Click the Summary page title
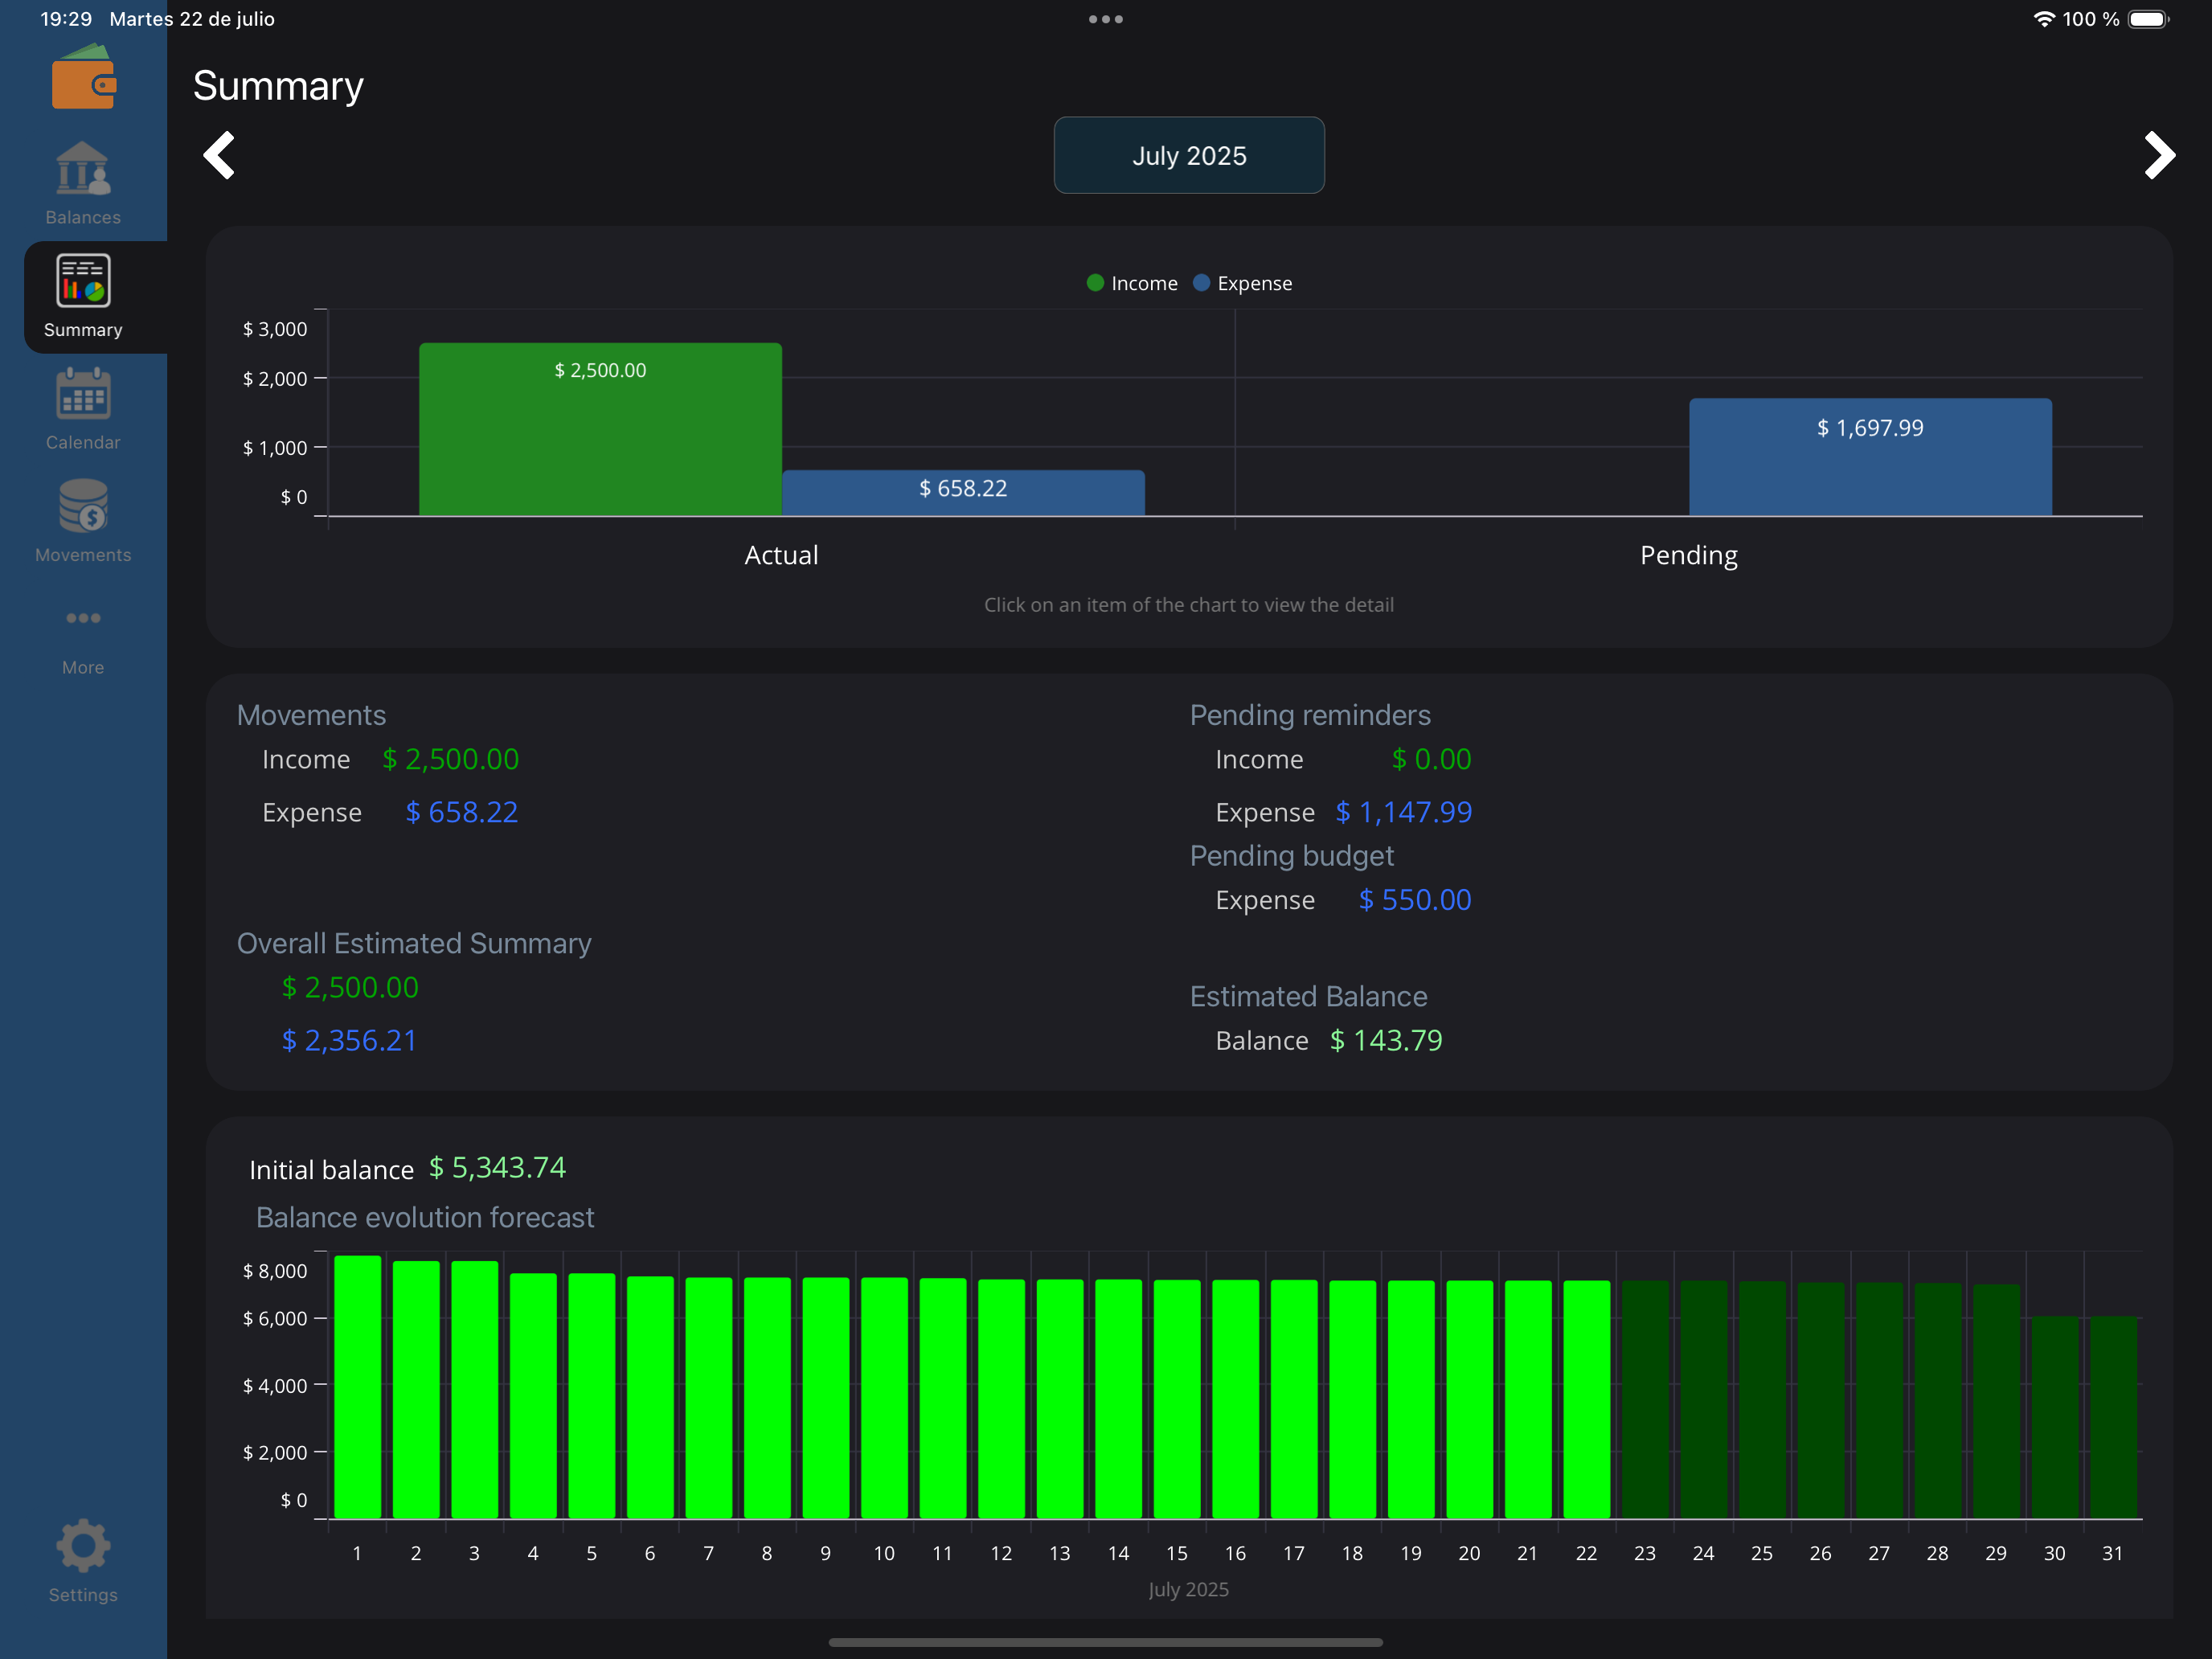 click(x=278, y=86)
